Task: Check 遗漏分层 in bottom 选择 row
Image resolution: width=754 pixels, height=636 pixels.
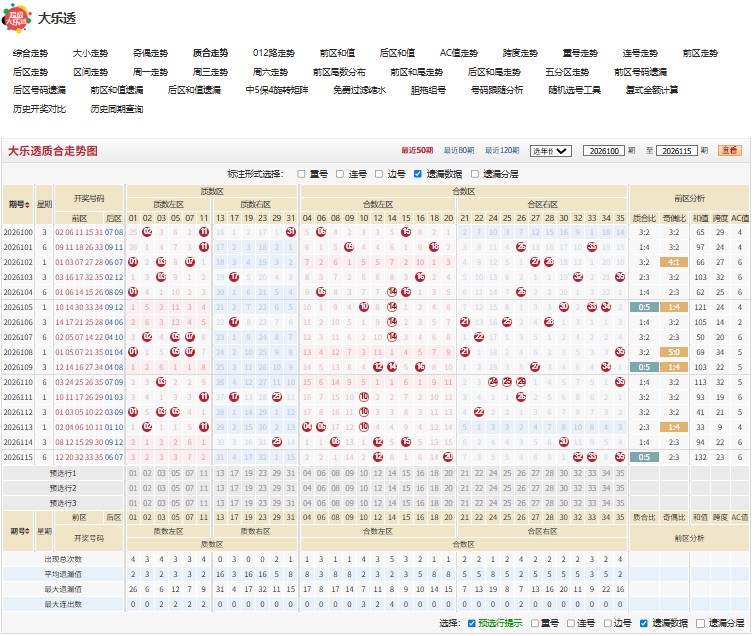Action: [701, 624]
